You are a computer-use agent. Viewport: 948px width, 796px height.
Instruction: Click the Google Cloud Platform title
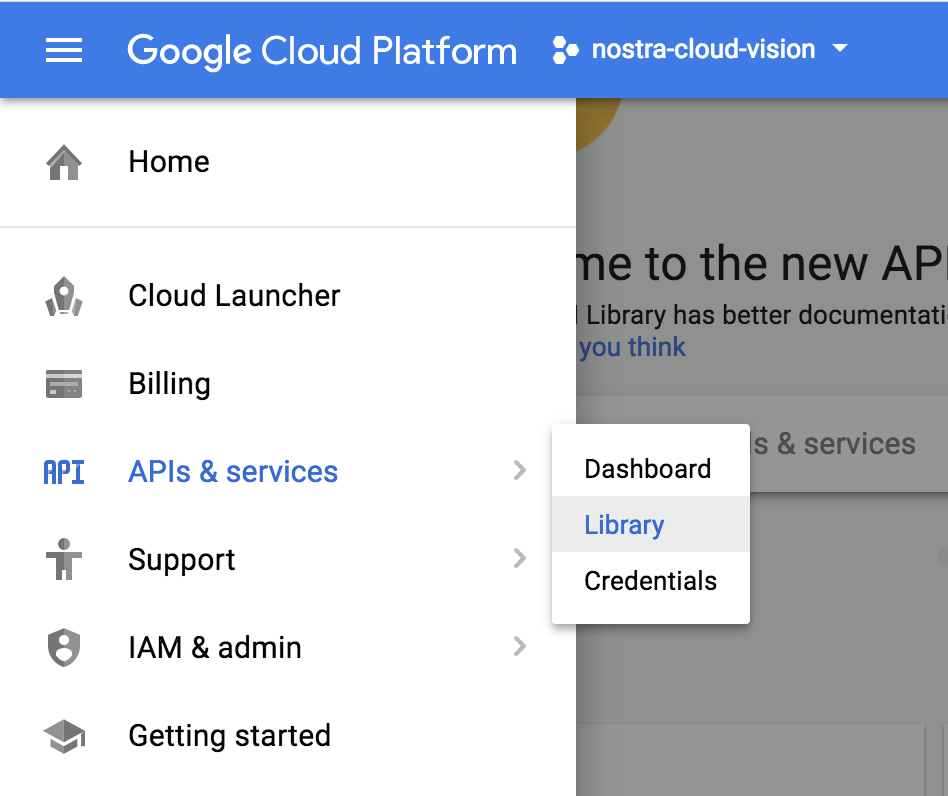point(322,51)
